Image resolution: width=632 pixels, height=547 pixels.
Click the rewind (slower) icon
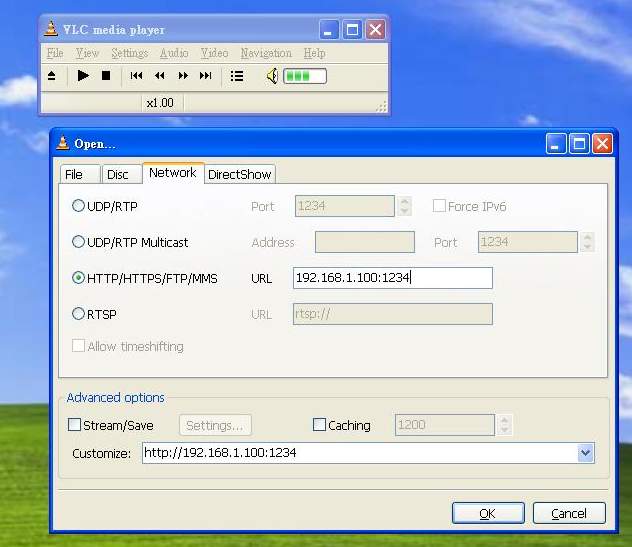pyautogui.click(x=159, y=76)
